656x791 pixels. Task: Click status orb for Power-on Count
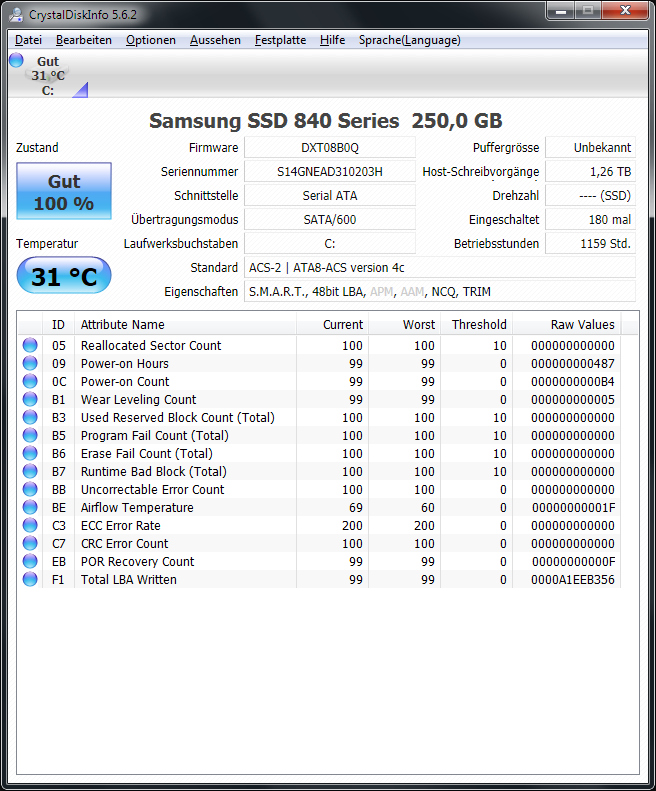coord(30,381)
